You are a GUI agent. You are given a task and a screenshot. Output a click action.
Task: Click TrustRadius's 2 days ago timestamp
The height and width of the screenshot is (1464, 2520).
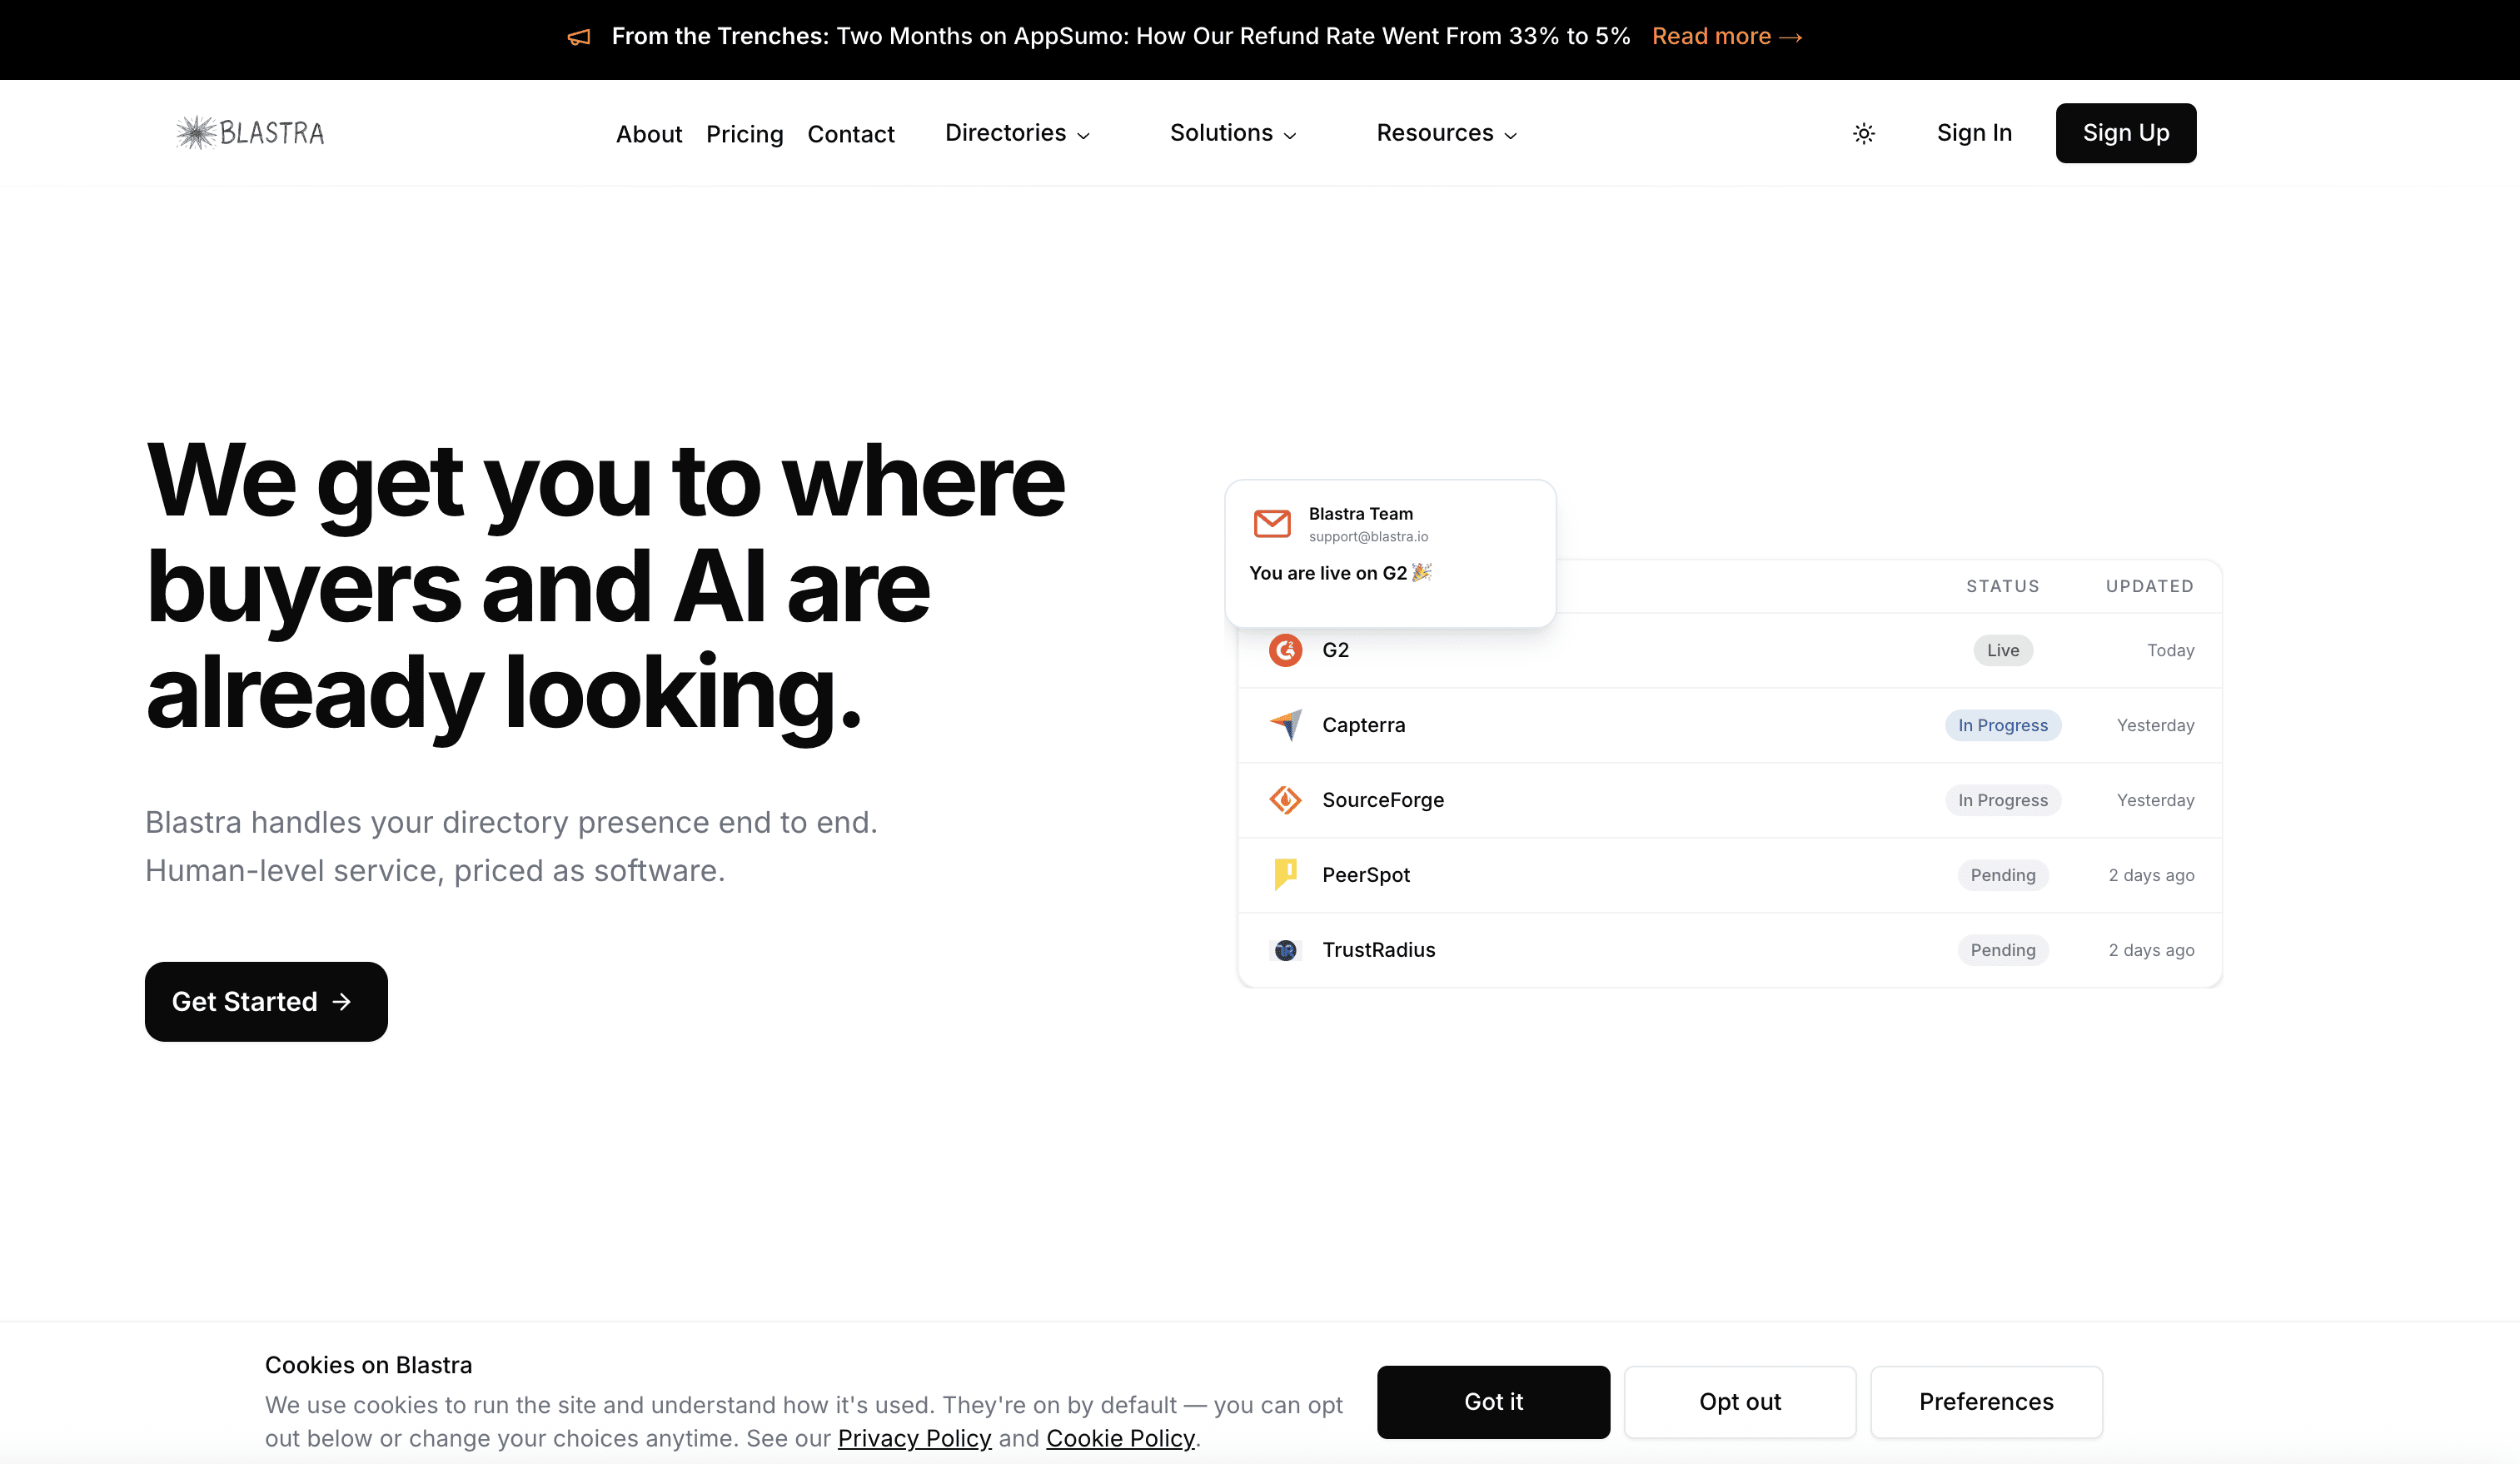[x=2152, y=950]
